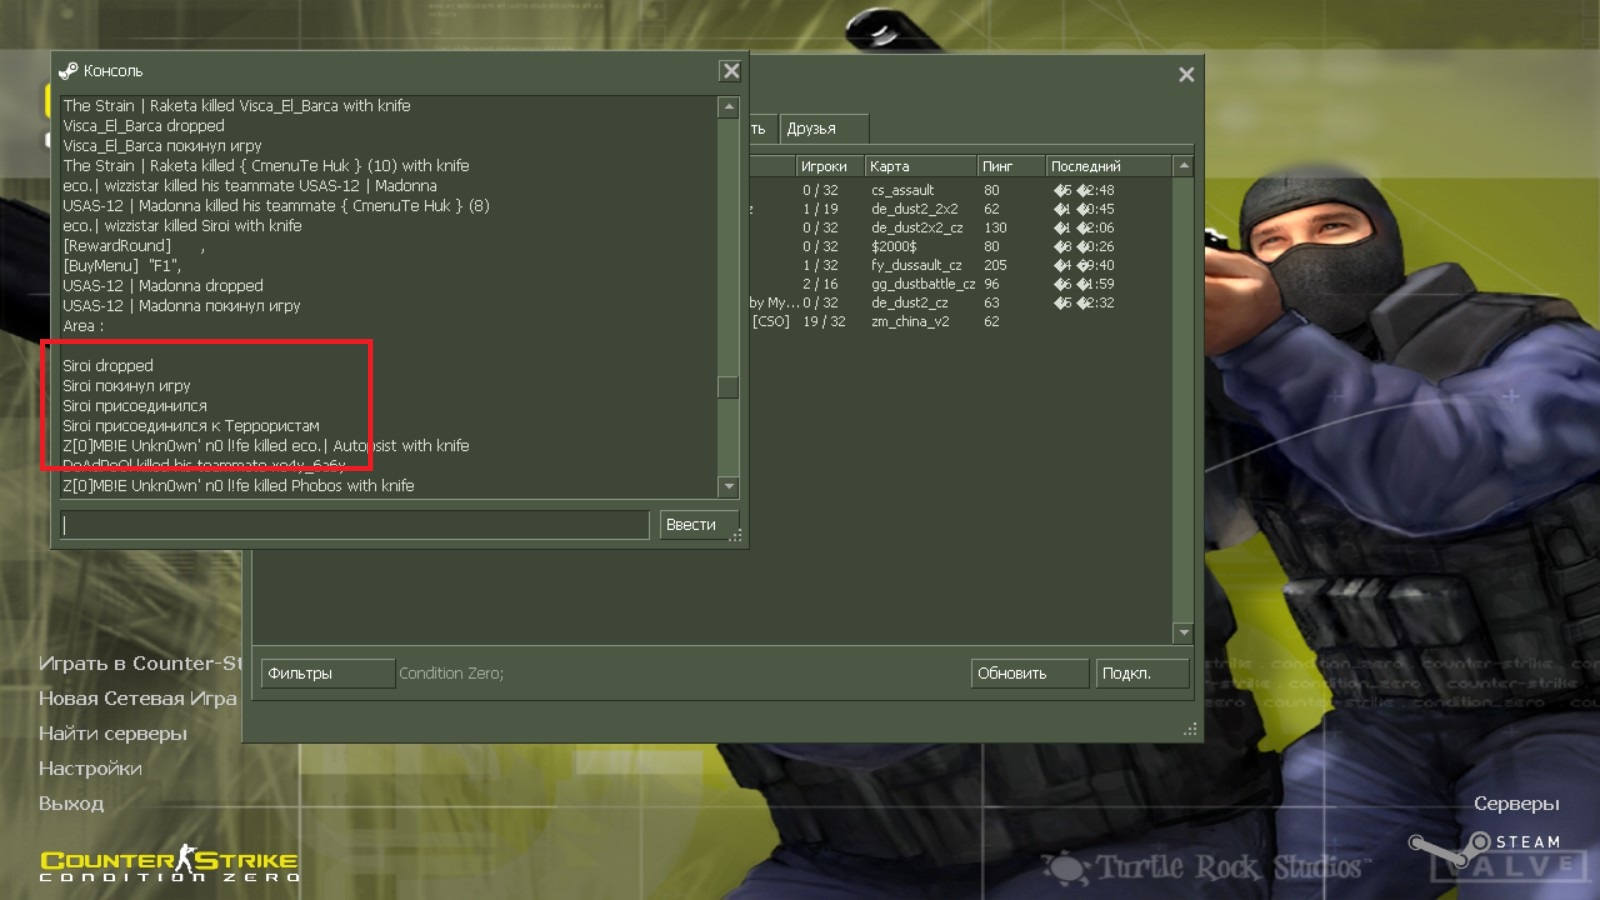Close the server browser window
The height and width of the screenshot is (900, 1600).
(1186, 75)
